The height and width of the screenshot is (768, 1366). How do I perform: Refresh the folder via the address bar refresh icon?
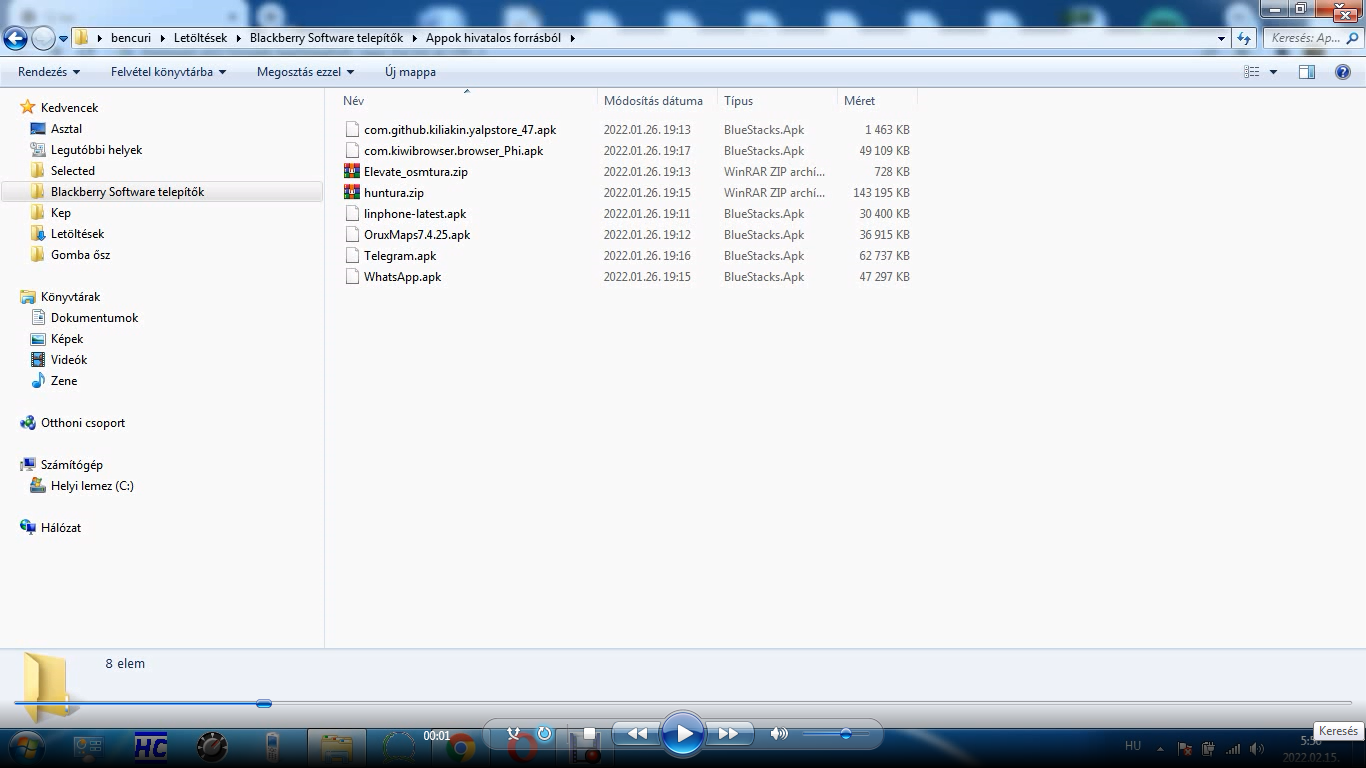(x=1244, y=38)
